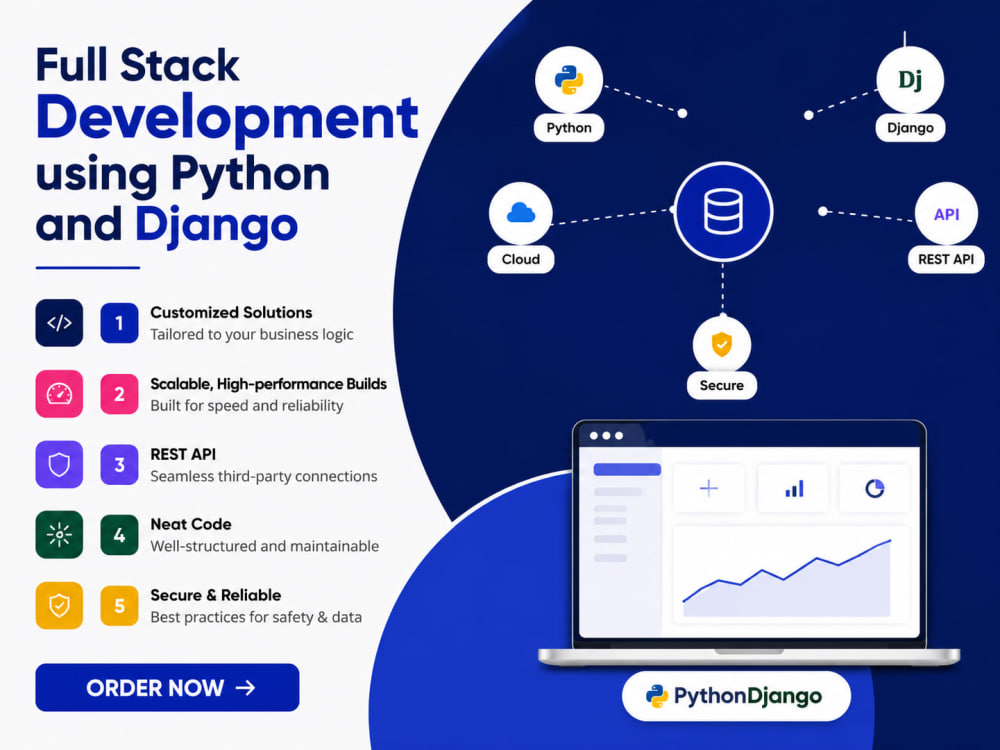Click 'Tailored to your business logic' text
This screenshot has height=750, width=1000.
(252, 335)
